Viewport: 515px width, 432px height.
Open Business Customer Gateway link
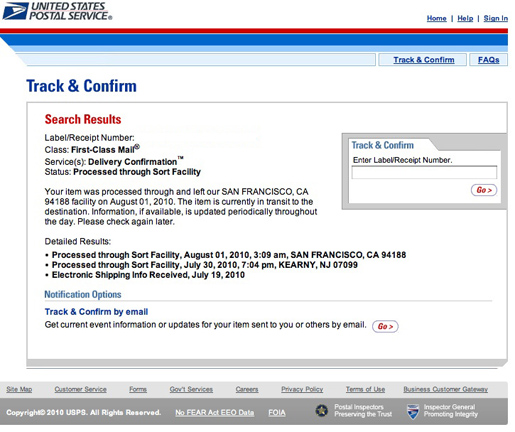[x=446, y=389]
